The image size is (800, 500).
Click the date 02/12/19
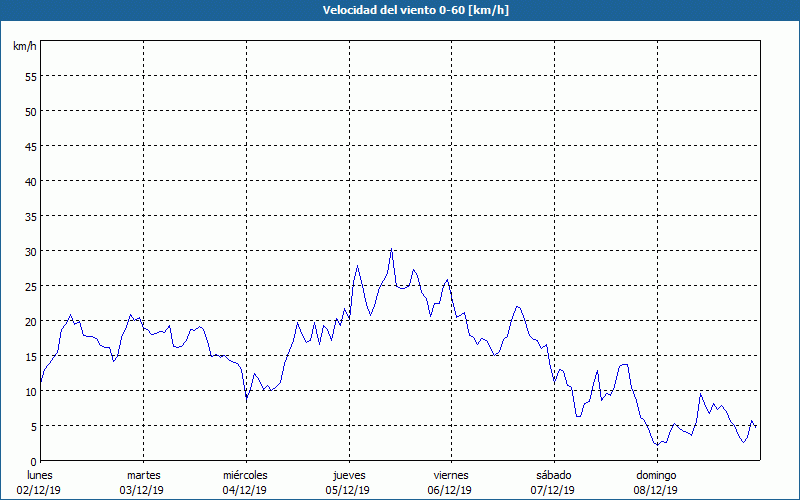click(39, 490)
